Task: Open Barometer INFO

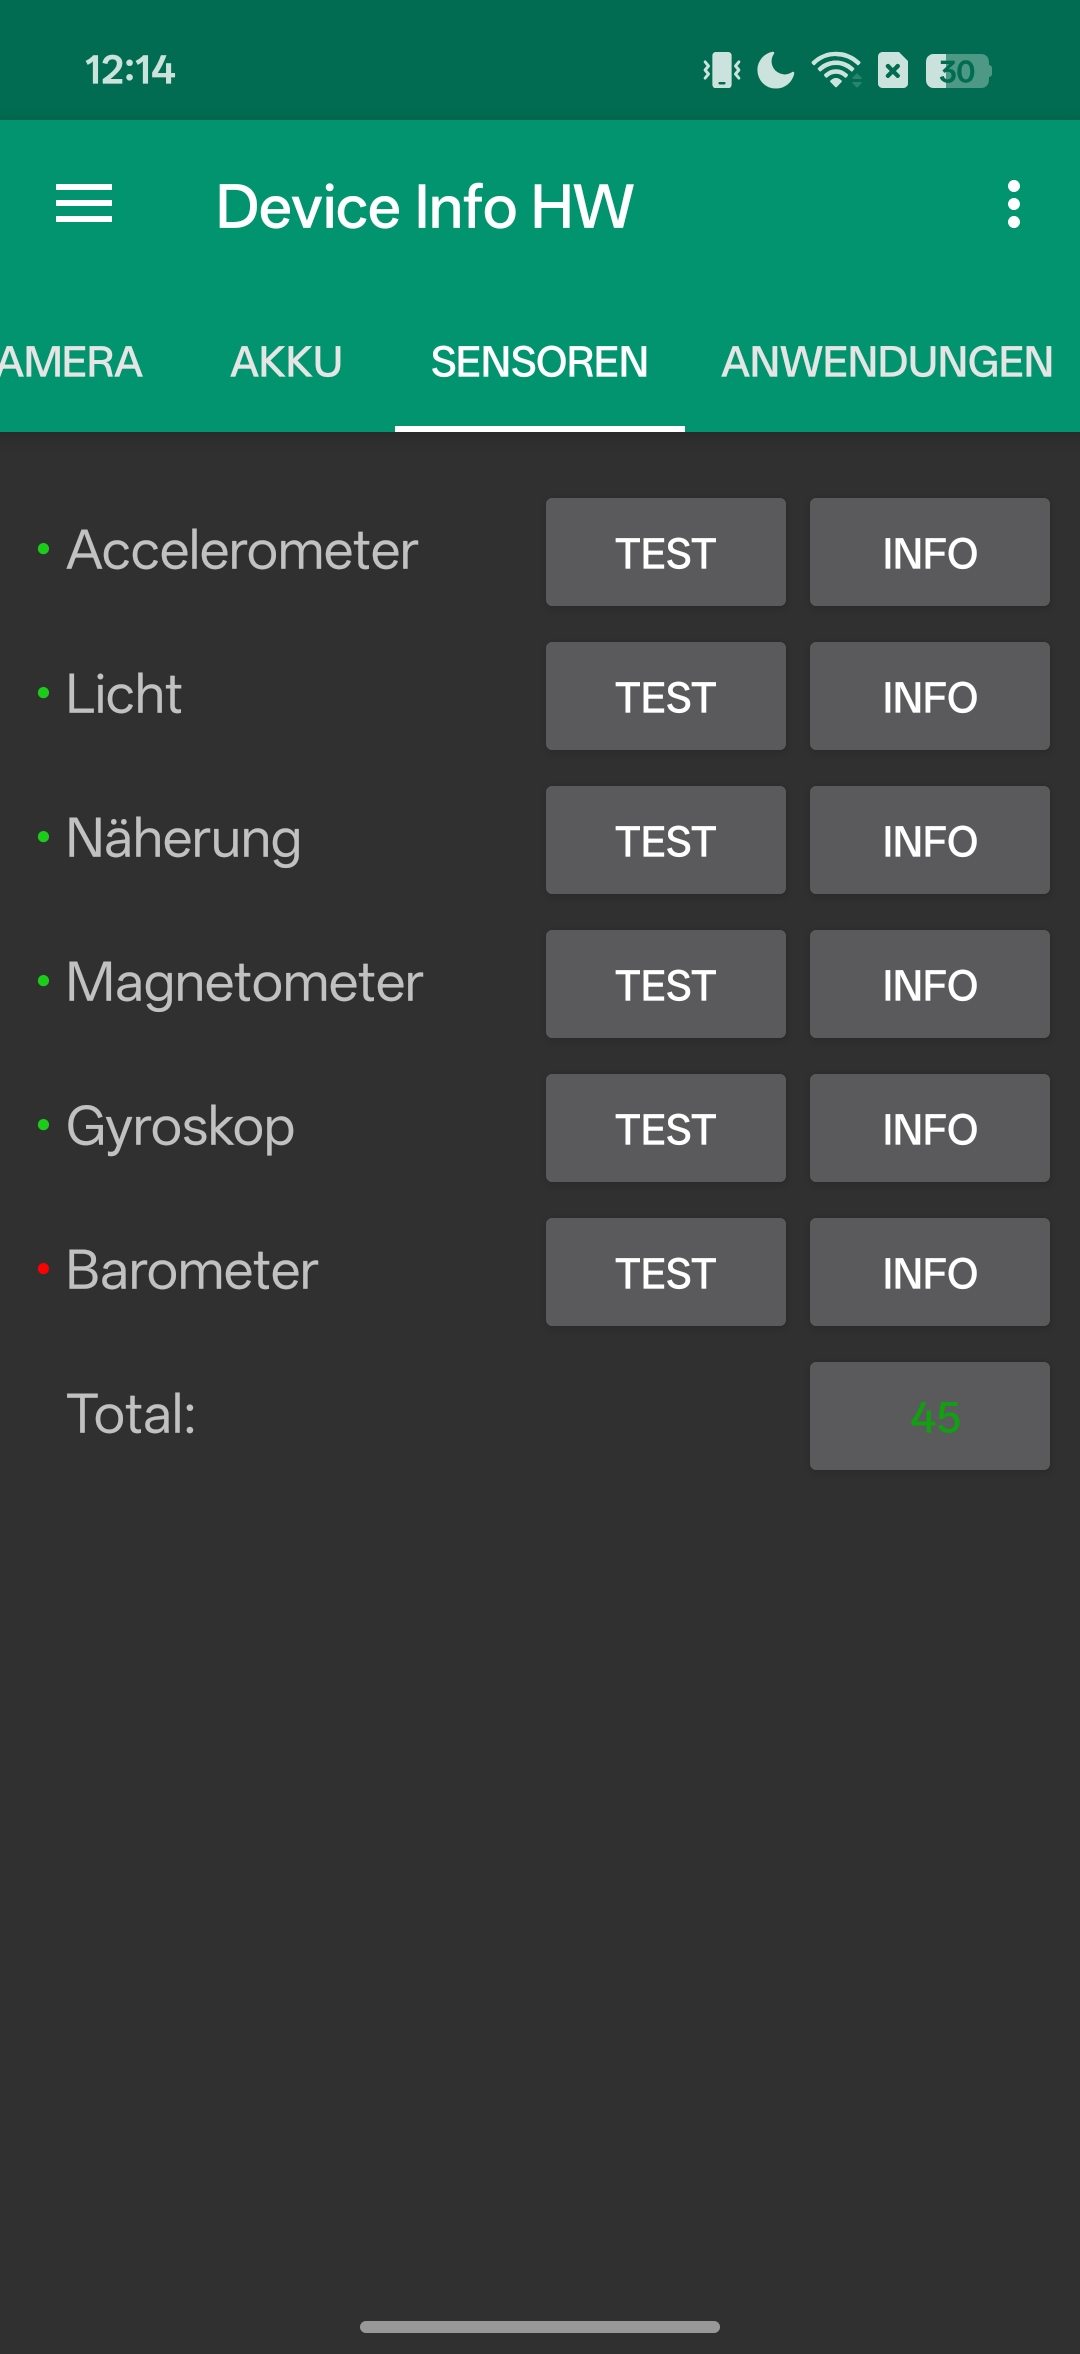Action: (929, 1272)
